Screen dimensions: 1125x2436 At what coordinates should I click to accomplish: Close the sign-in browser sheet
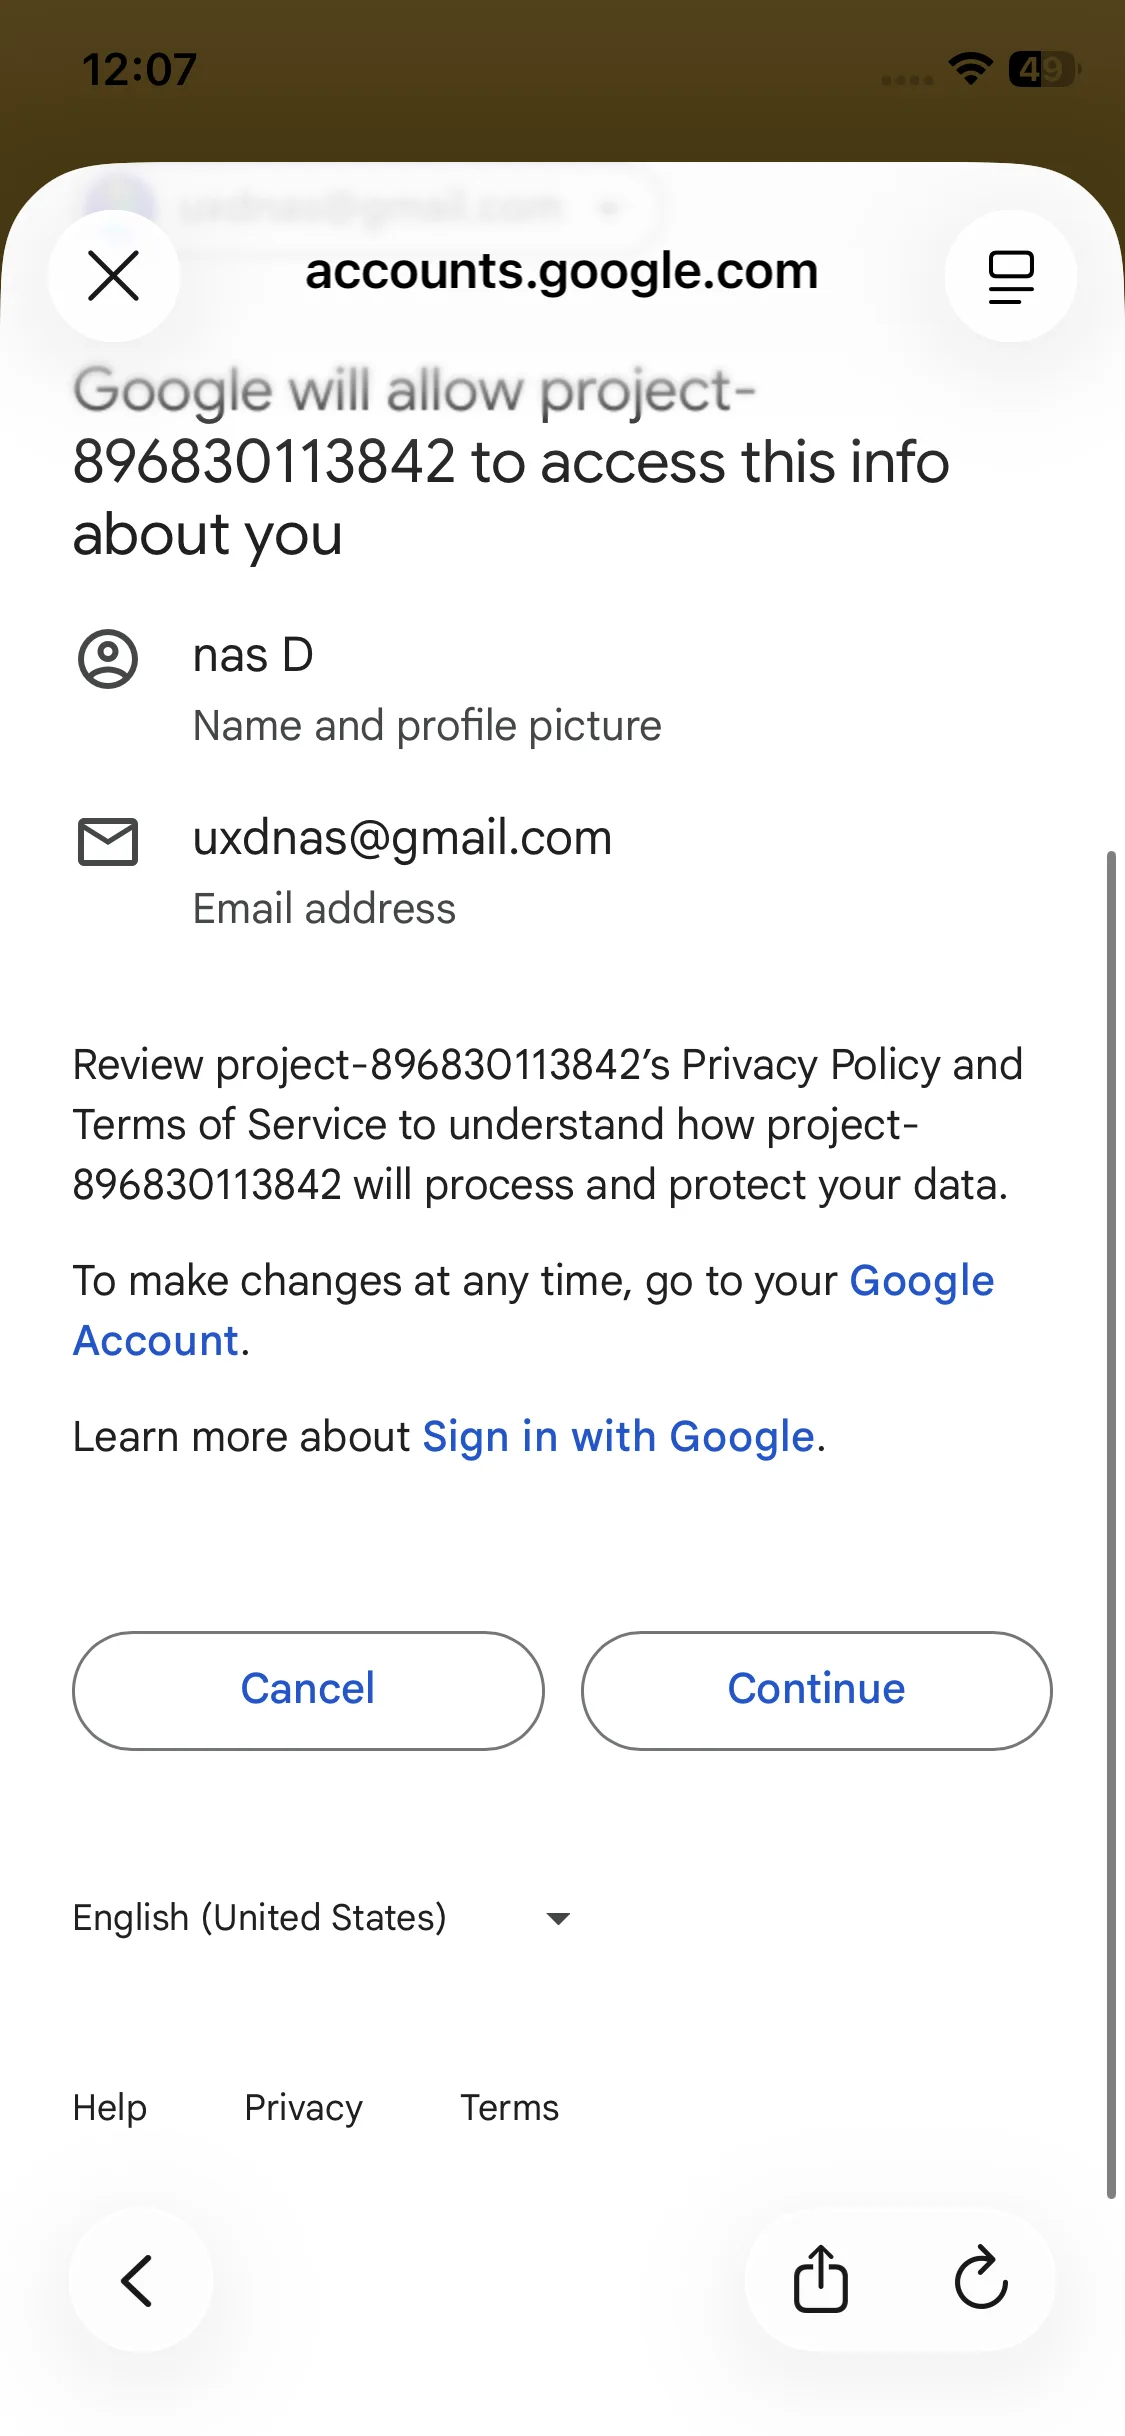coord(114,276)
